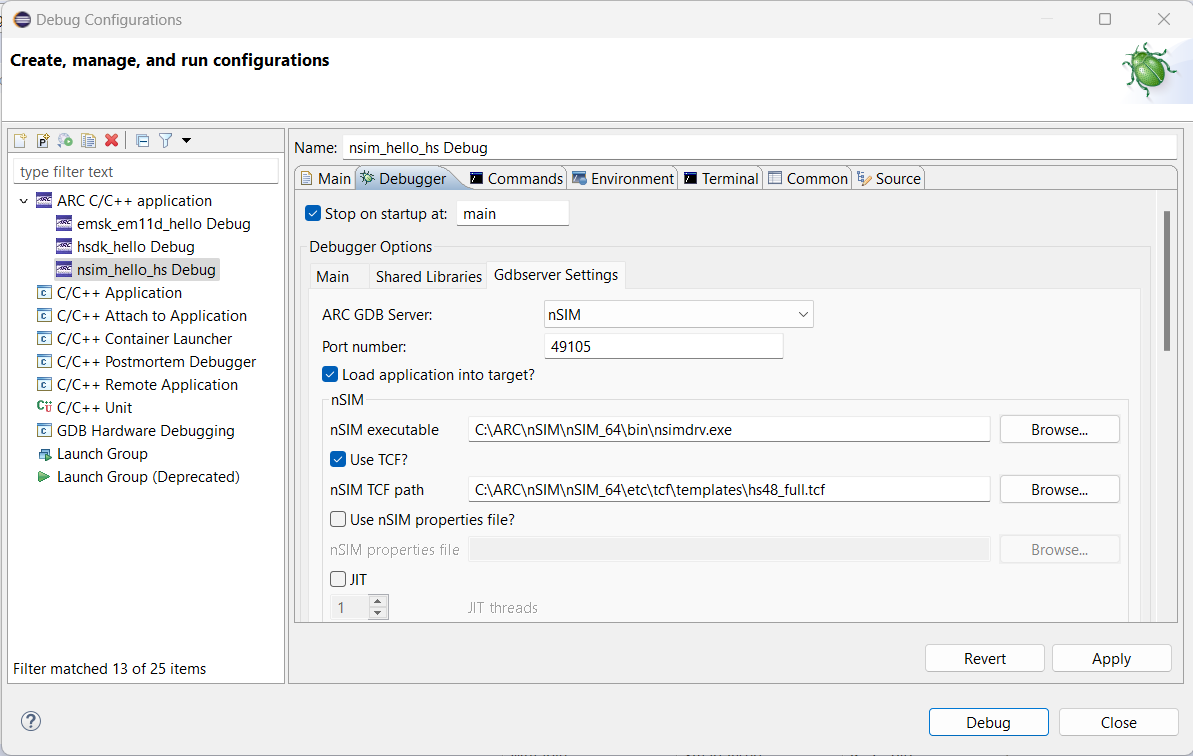Browse for the nSIM executable file
This screenshot has width=1193, height=756.
1059,429
